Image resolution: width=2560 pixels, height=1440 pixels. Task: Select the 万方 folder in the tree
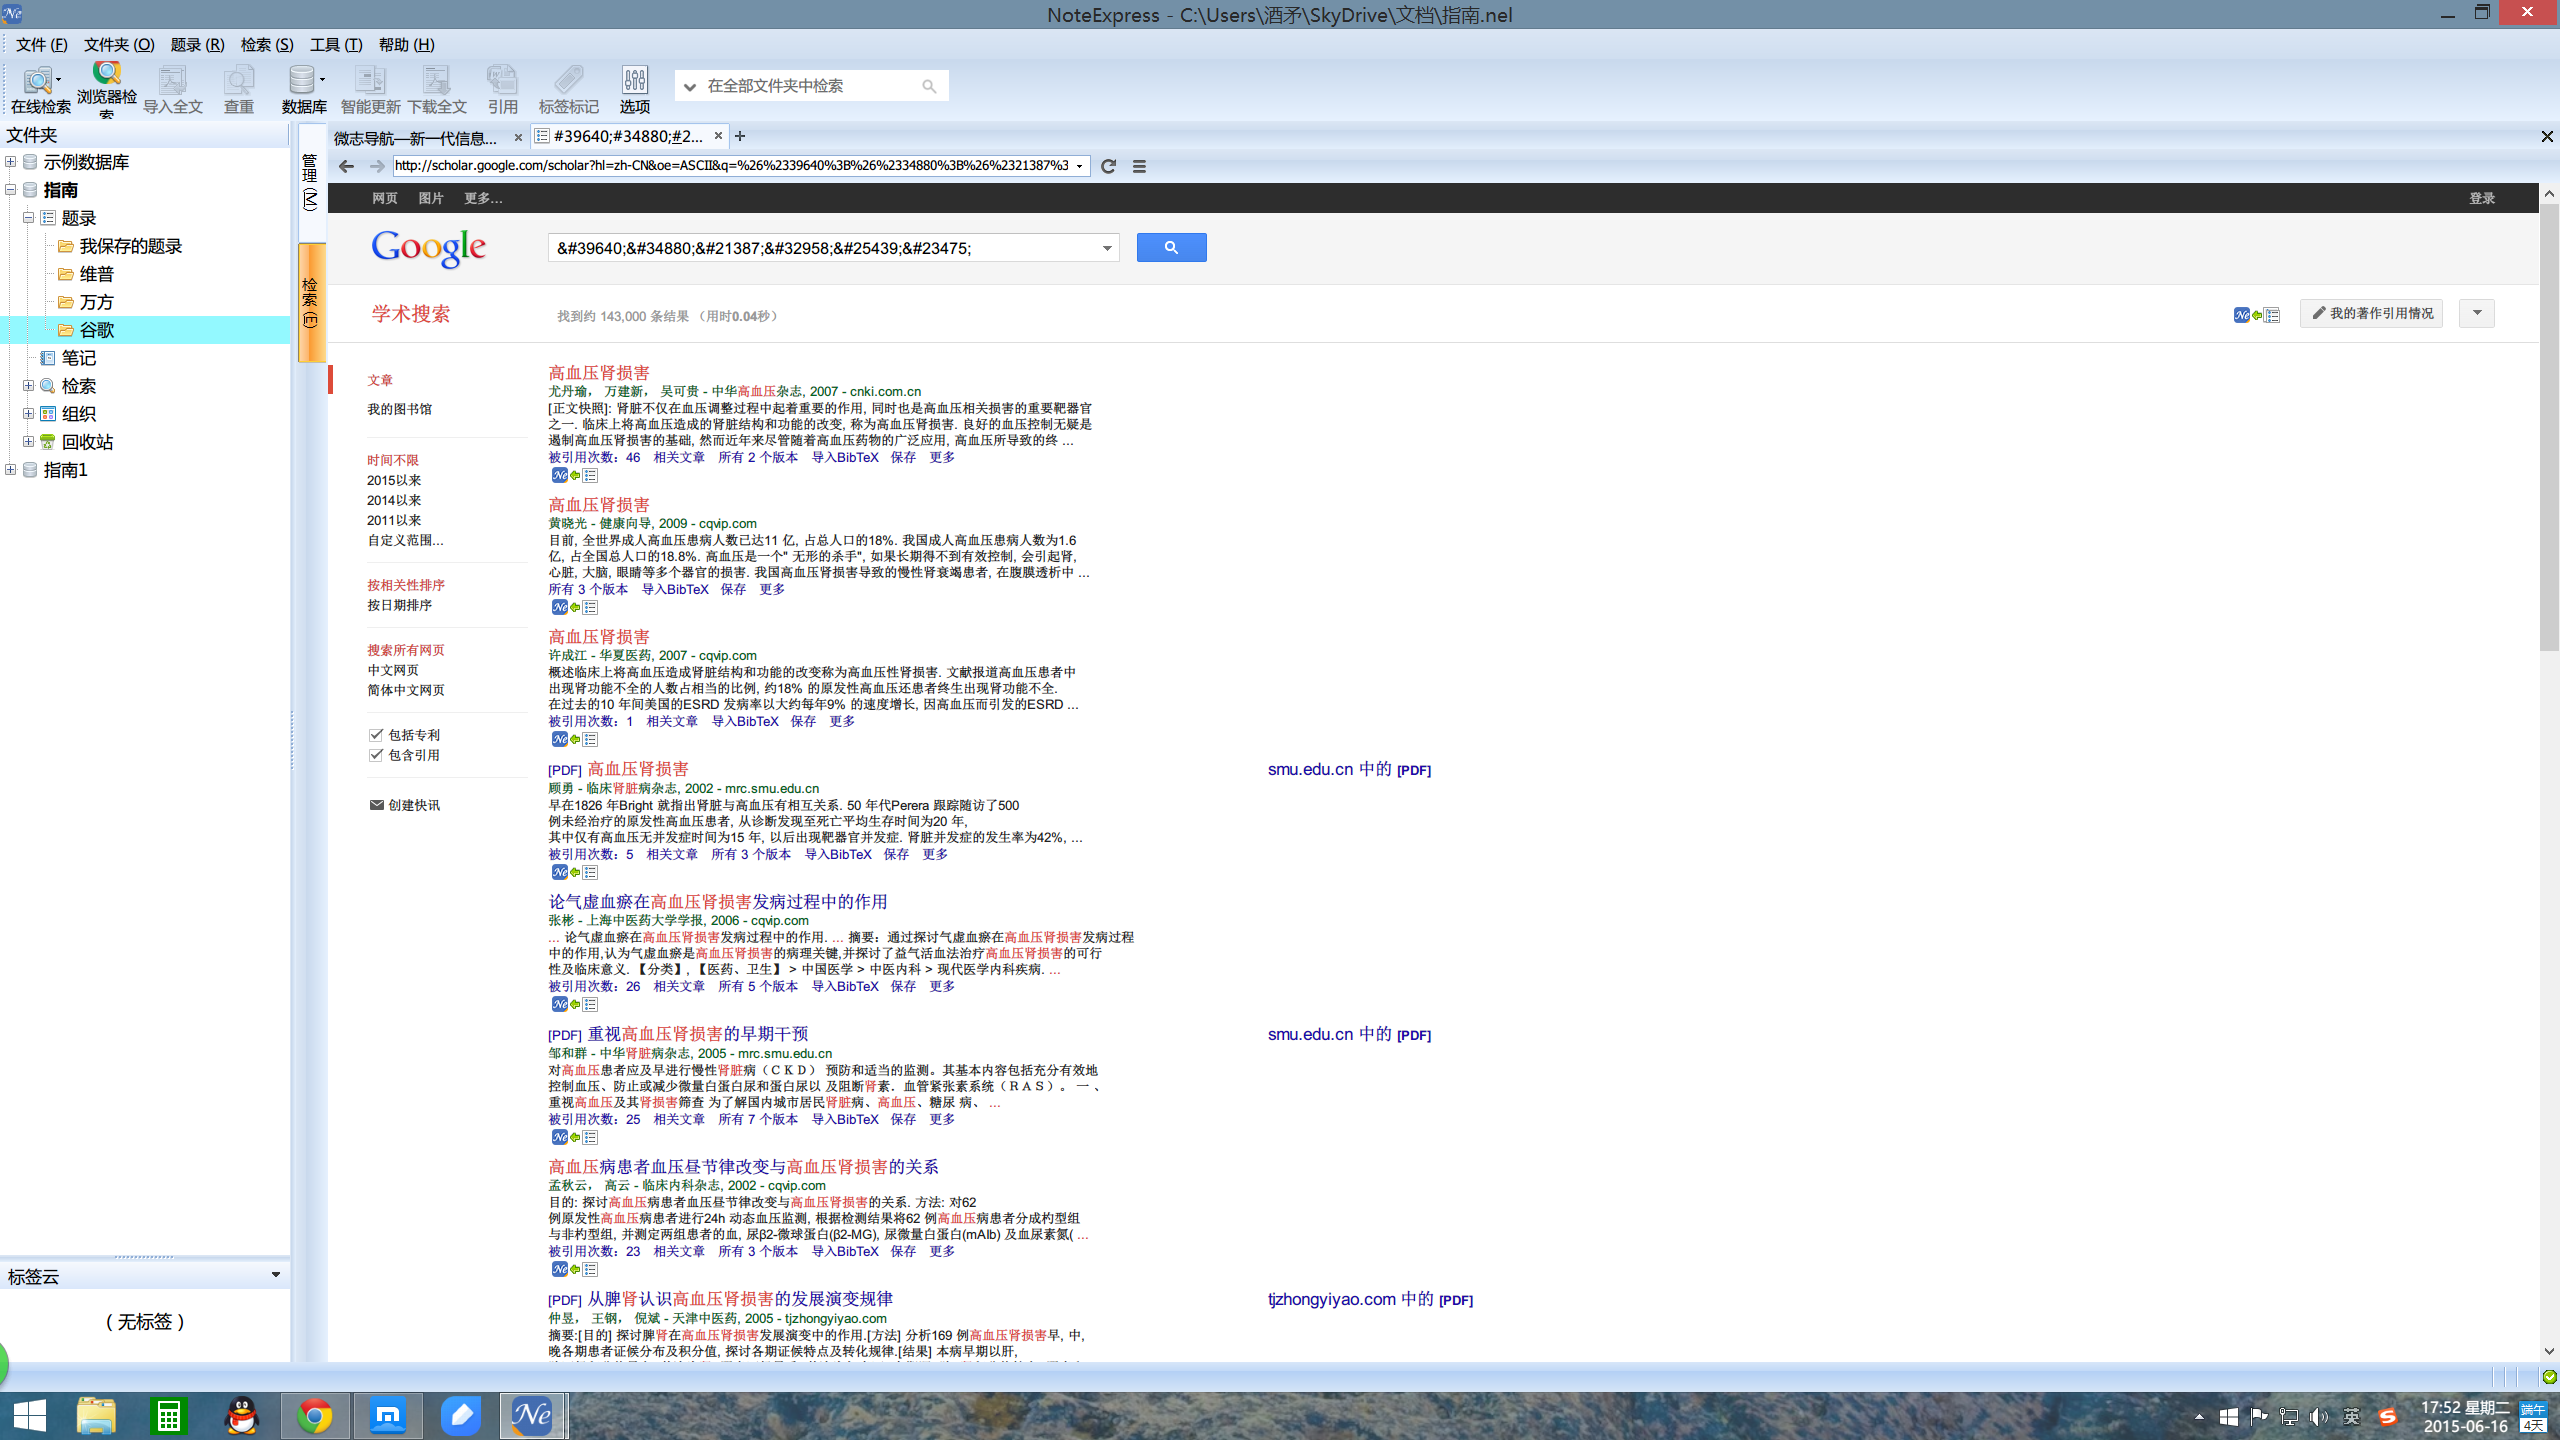(97, 302)
